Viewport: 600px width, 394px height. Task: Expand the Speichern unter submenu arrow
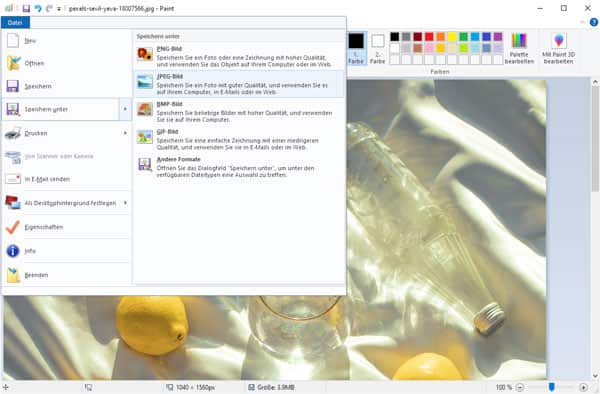coord(125,109)
